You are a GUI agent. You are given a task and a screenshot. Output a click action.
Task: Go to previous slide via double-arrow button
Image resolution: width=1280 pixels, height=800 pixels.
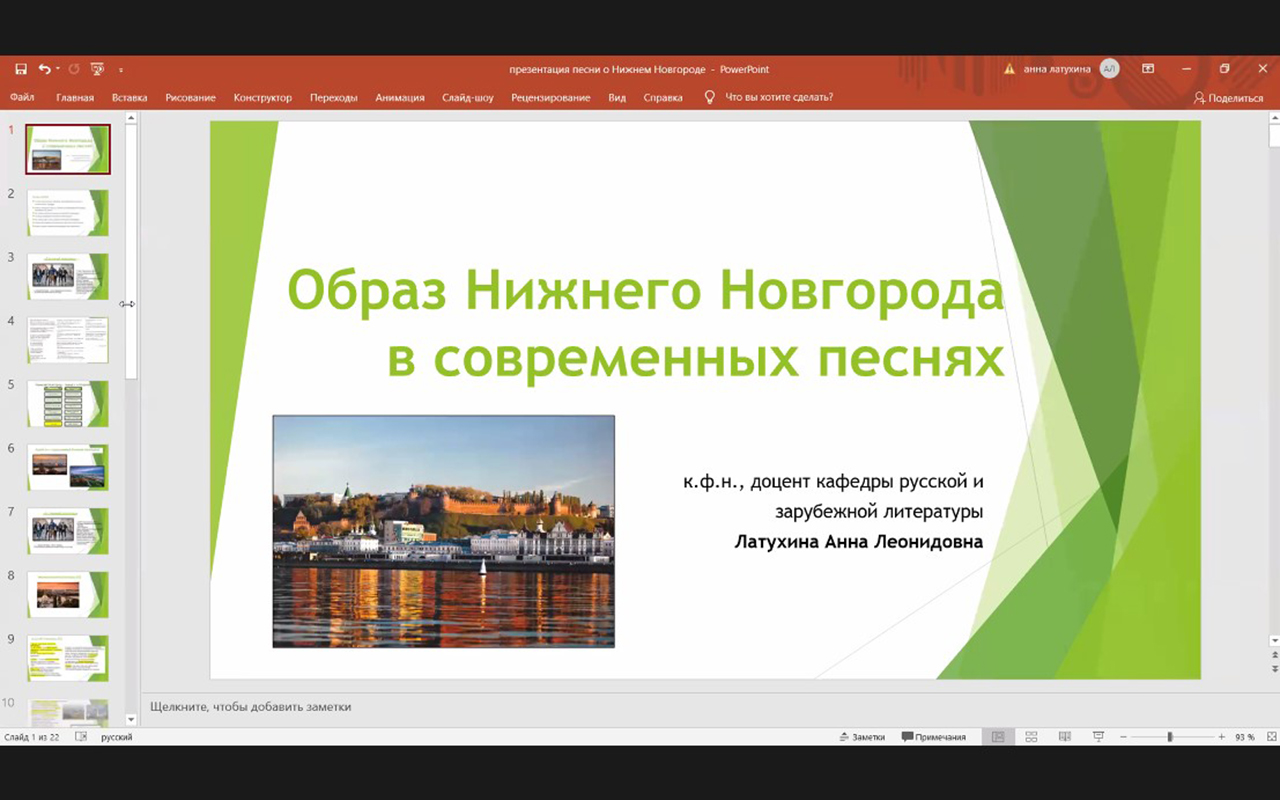pos(1274,655)
